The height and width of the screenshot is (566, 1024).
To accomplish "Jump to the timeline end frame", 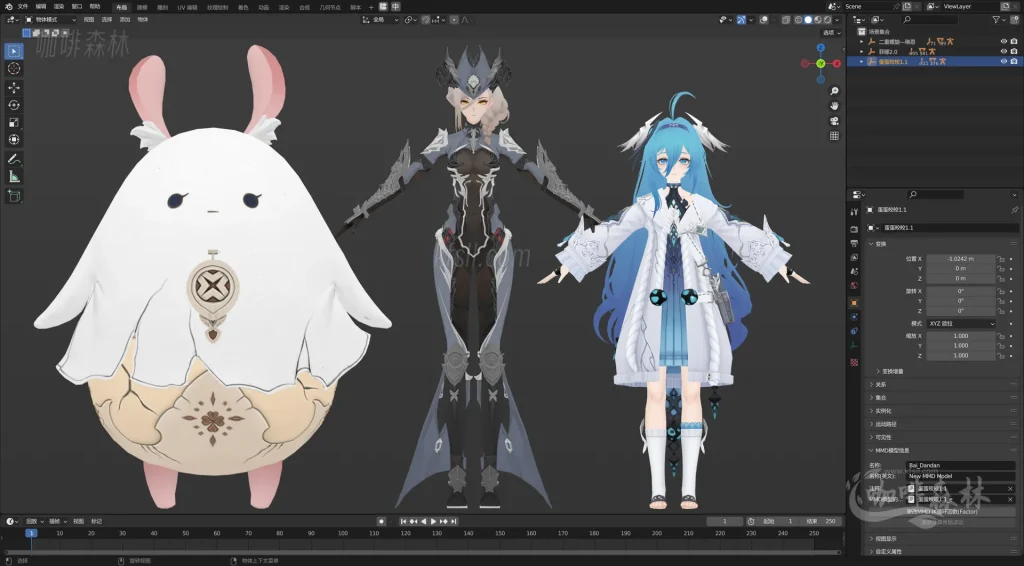I will pyautogui.click(x=454, y=521).
